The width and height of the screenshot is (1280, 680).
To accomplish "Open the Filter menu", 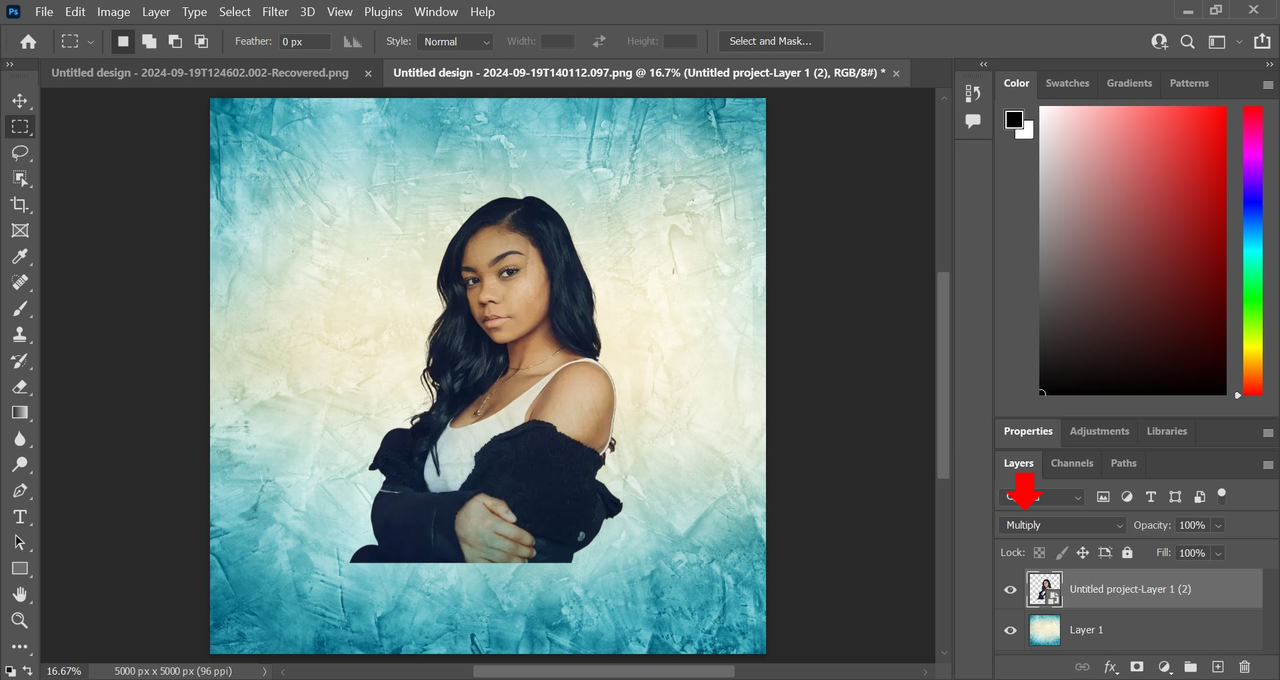I will click(275, 12).
